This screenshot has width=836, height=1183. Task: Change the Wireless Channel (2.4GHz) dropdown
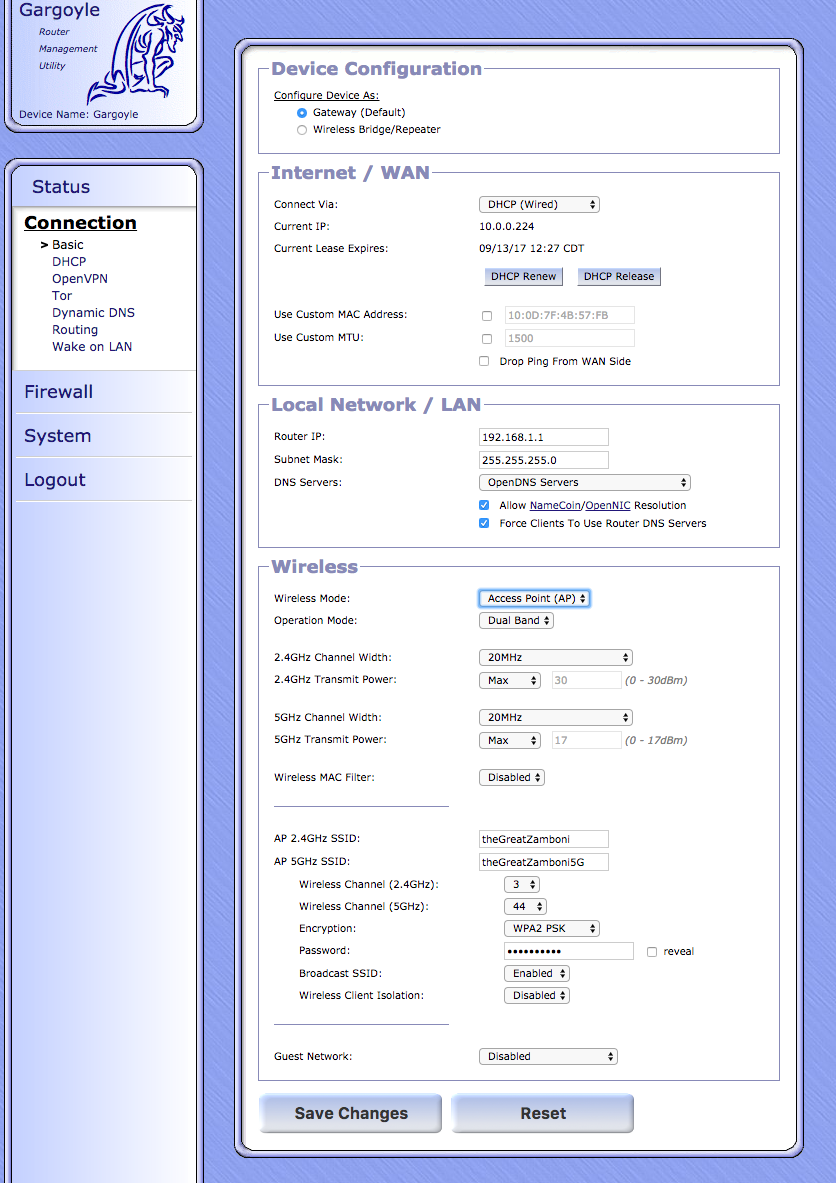(x=521, y=884)
